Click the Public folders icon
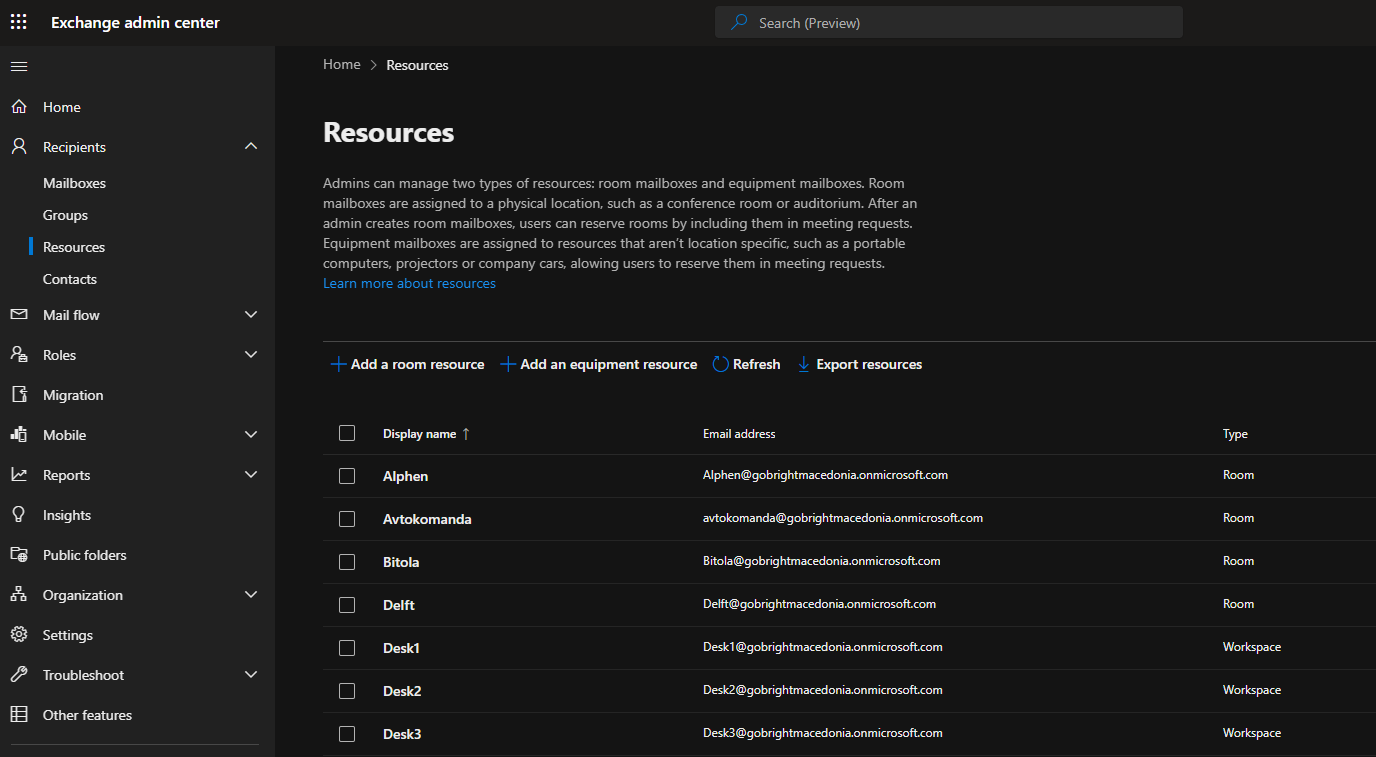This screenshot has height=757, width=1376. (19, 555)
